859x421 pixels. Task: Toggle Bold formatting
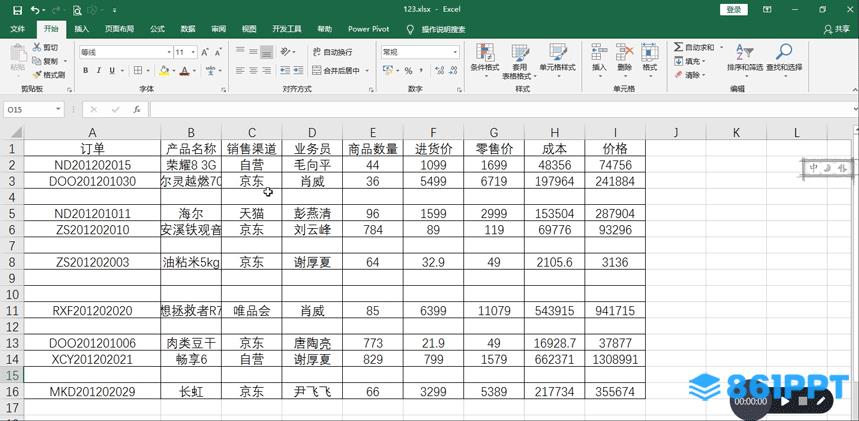86,70
